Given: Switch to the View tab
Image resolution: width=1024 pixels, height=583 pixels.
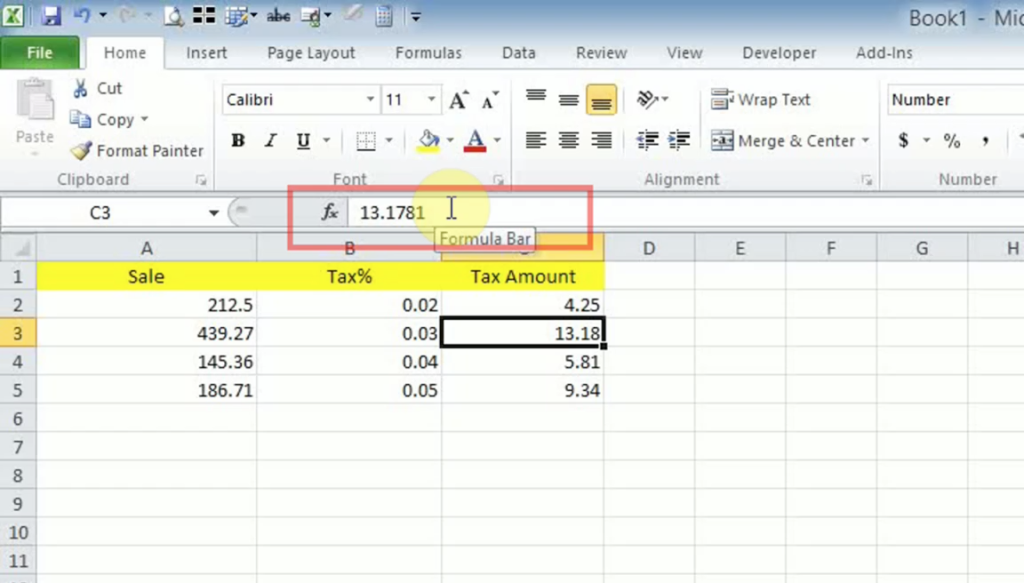Looking at the screenshot, I should [684, 53].
